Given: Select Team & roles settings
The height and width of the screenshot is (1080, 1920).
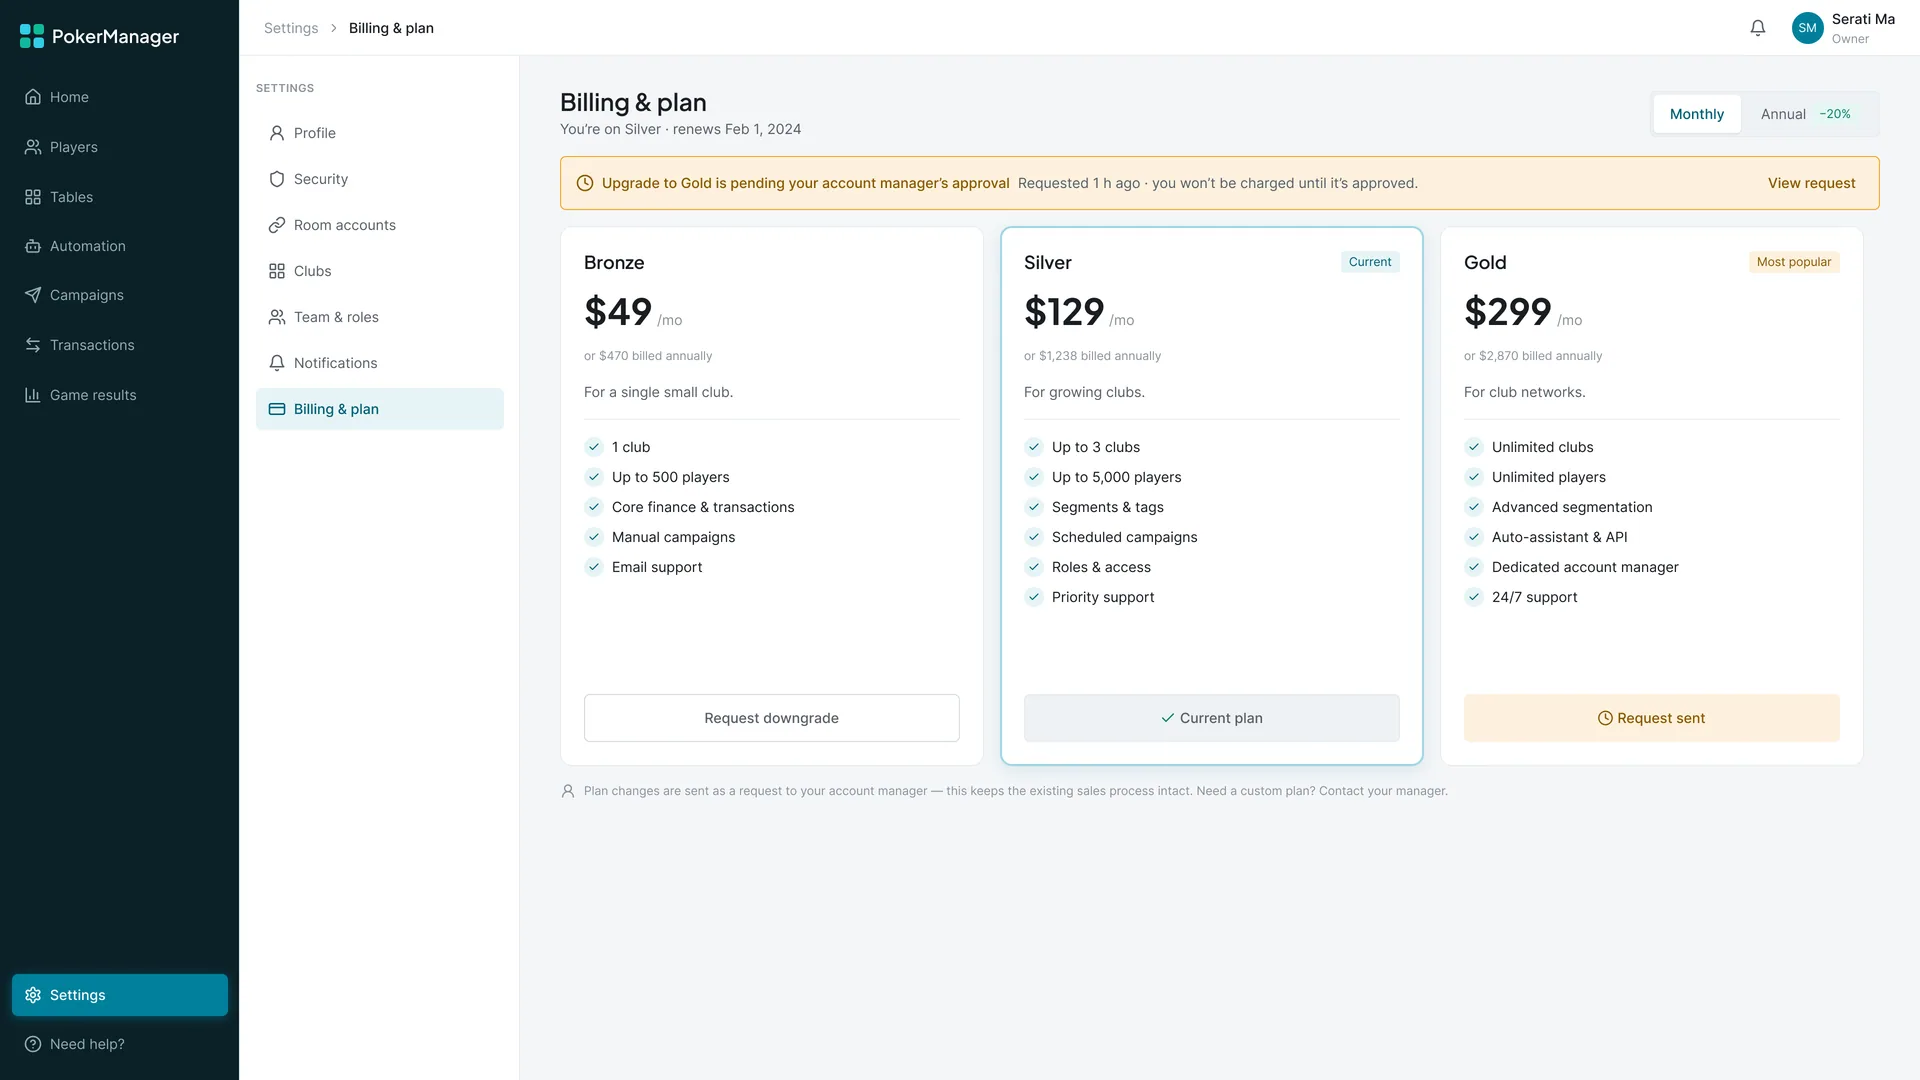Looking at the screenshot, I should [380, 317].
